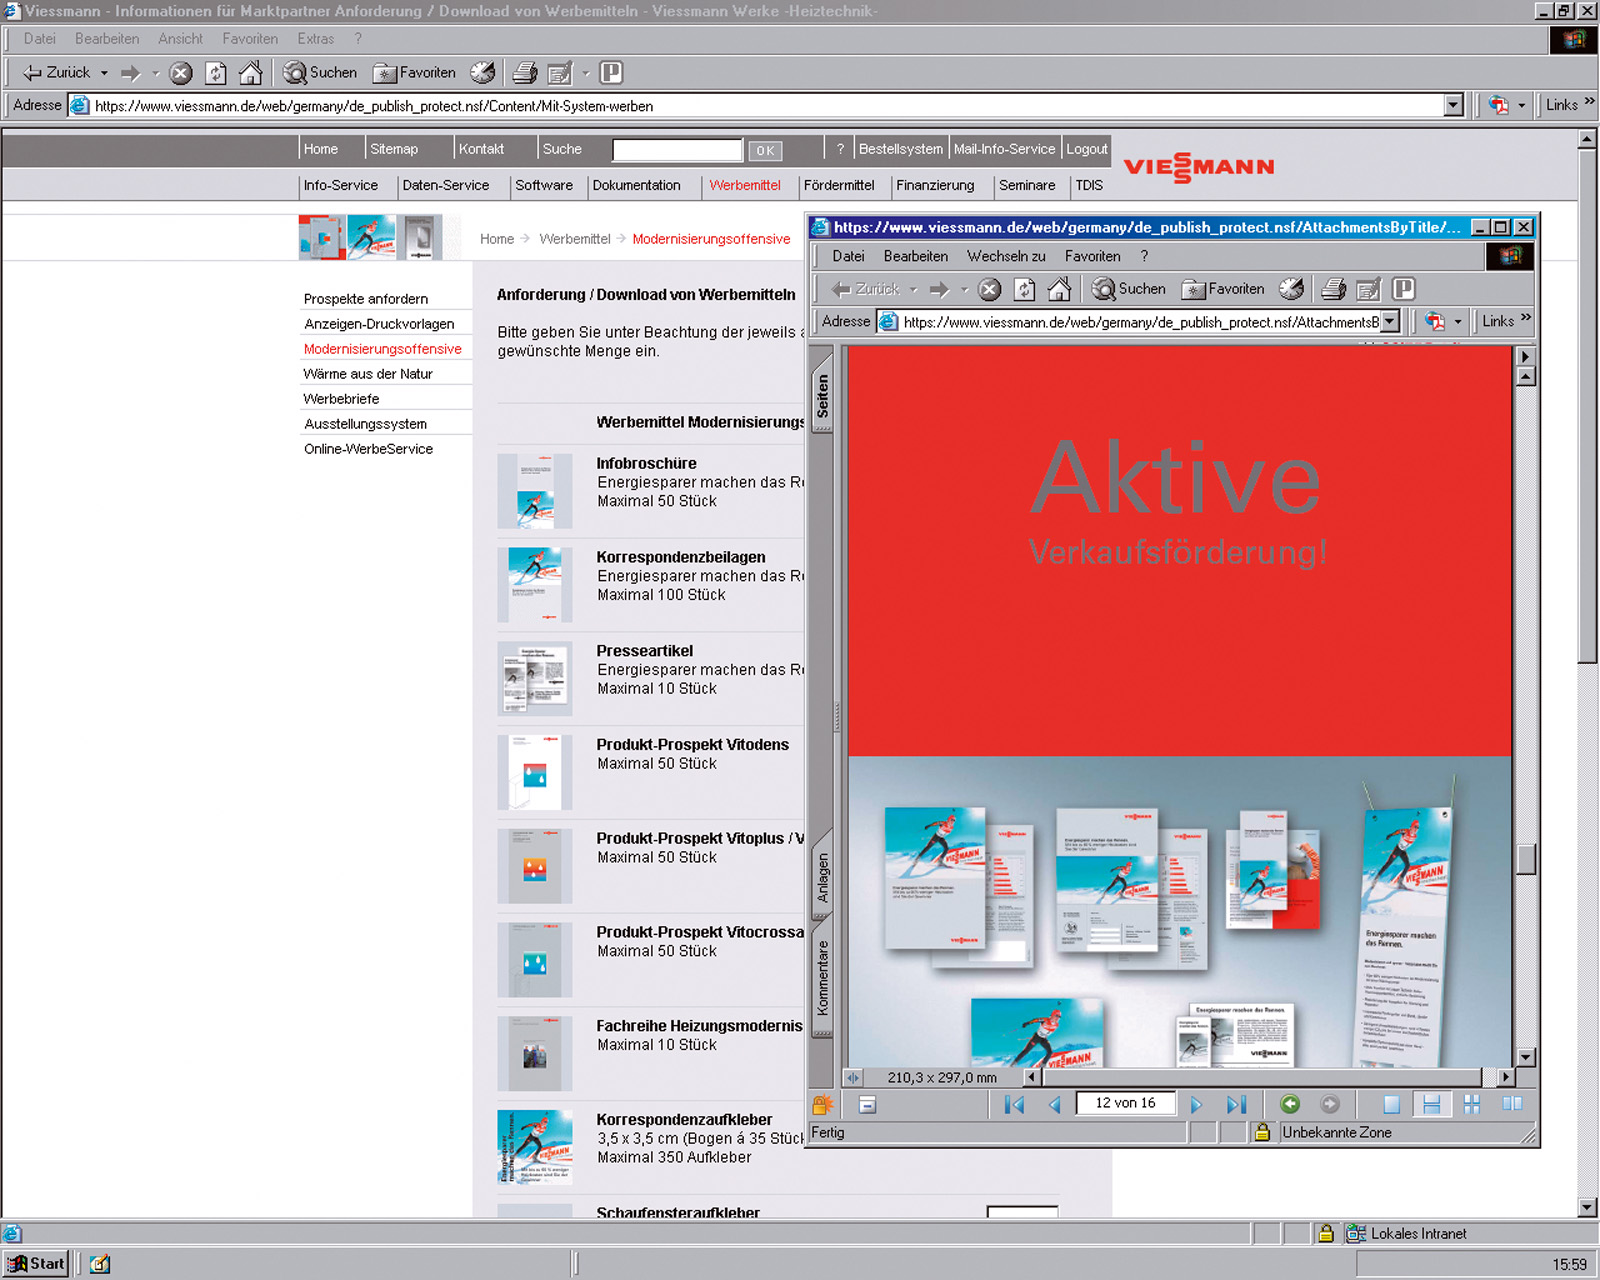Image resolution: width=1600 pixels, height=1280 pixels.
Task: Click the Korrespondenzaufkleber thumbnail image
Action: coord(535,1147)
